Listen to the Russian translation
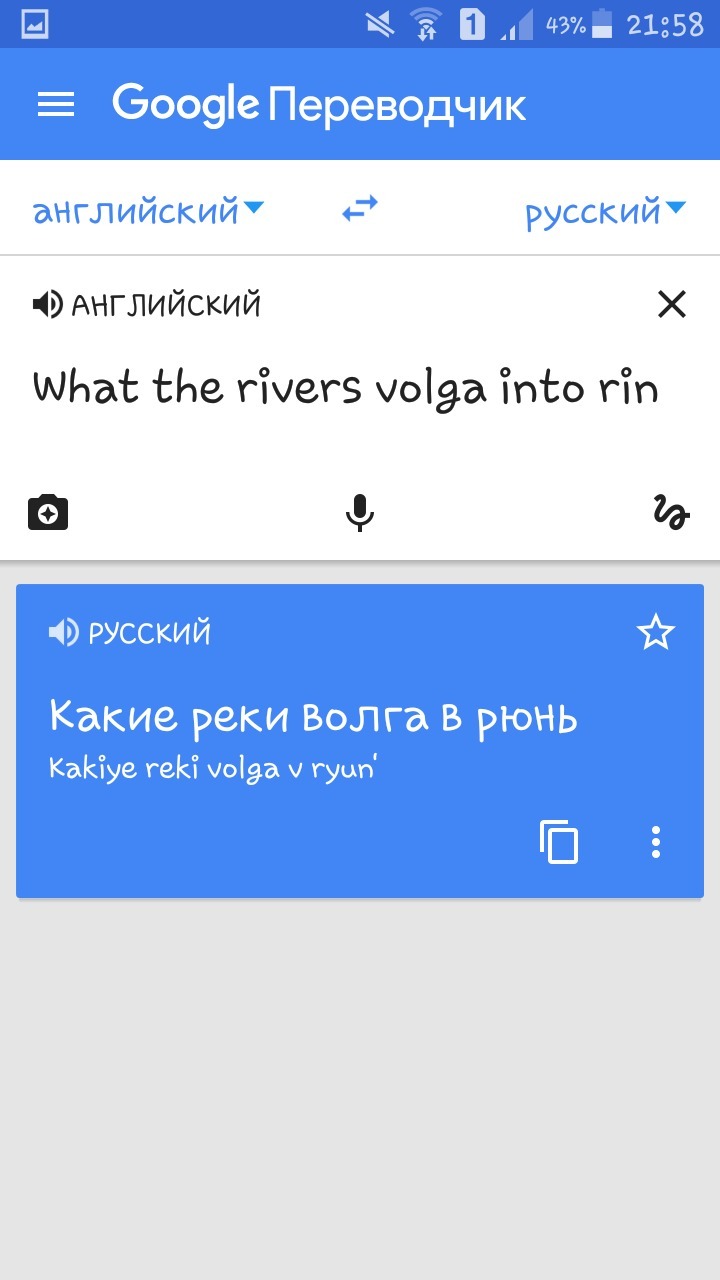 click(63, 633)
